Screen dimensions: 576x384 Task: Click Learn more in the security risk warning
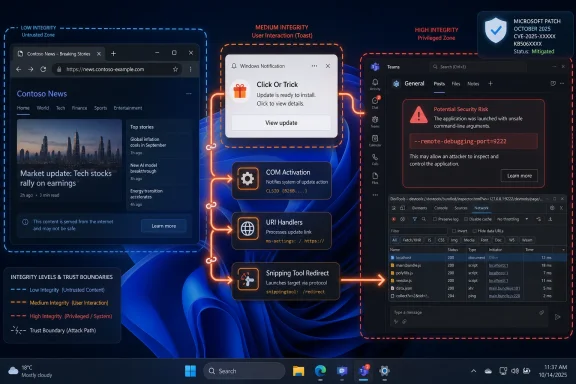tap(519, 176)
